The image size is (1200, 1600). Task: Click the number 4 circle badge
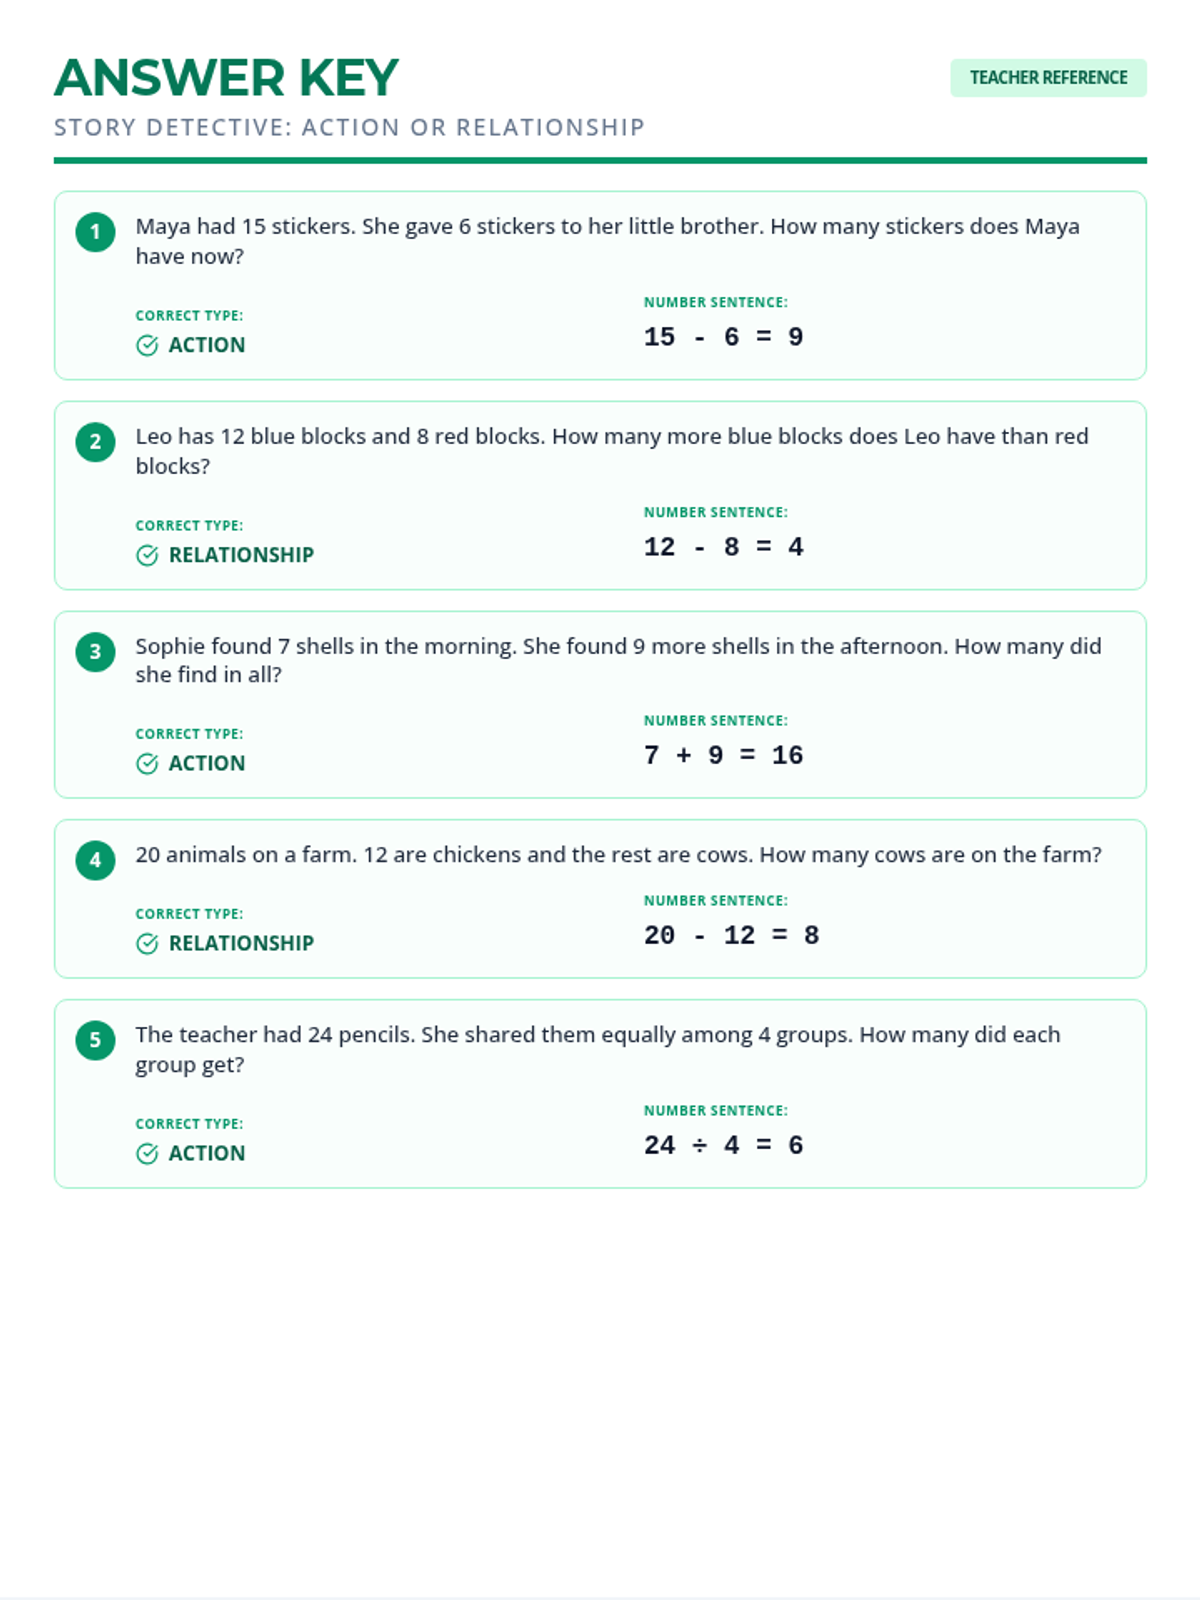95,860
